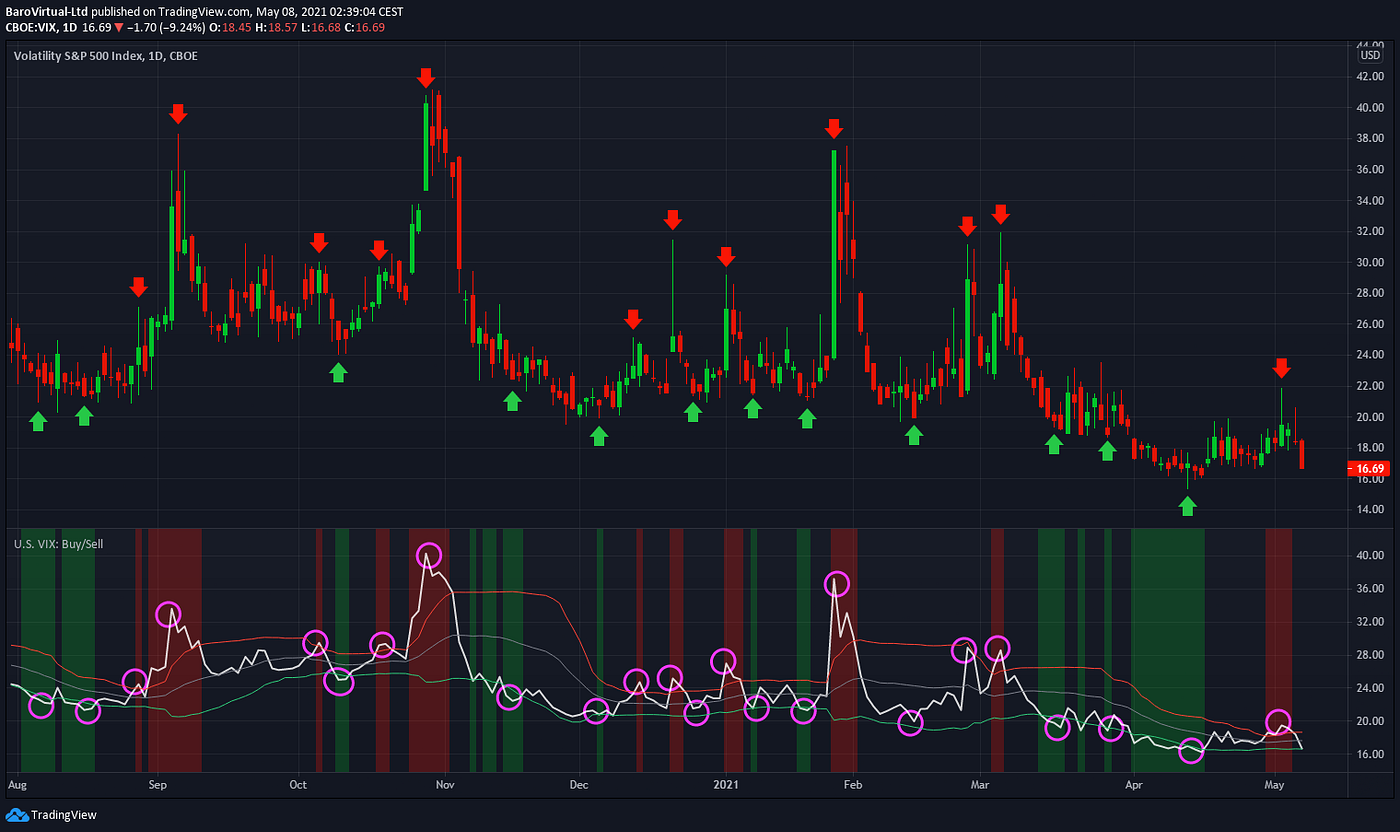
Task: Select the Volatility S&P 500 Index legend
Action: 105,56
